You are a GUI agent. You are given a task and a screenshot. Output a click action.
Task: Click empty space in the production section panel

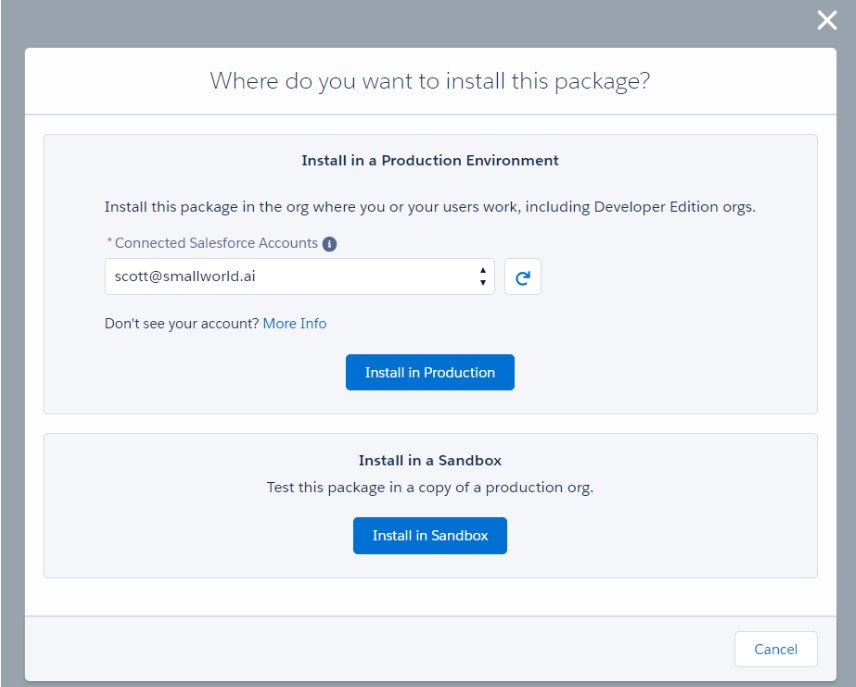[x=680, y=340]
